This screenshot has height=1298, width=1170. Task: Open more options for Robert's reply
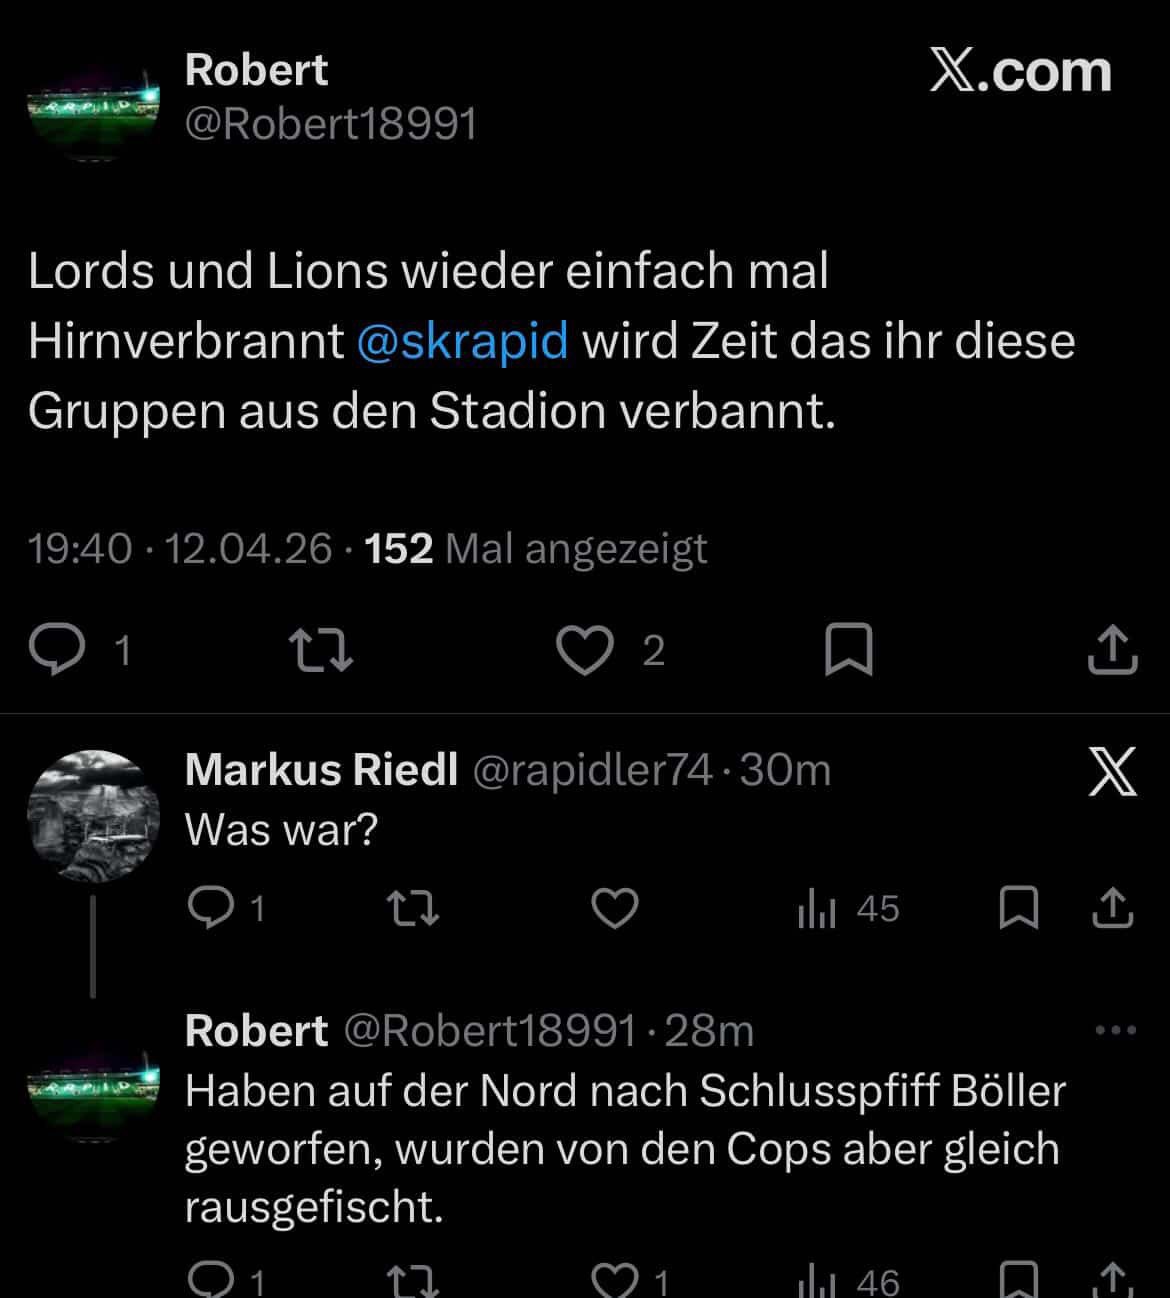tap(1116, 1030)
